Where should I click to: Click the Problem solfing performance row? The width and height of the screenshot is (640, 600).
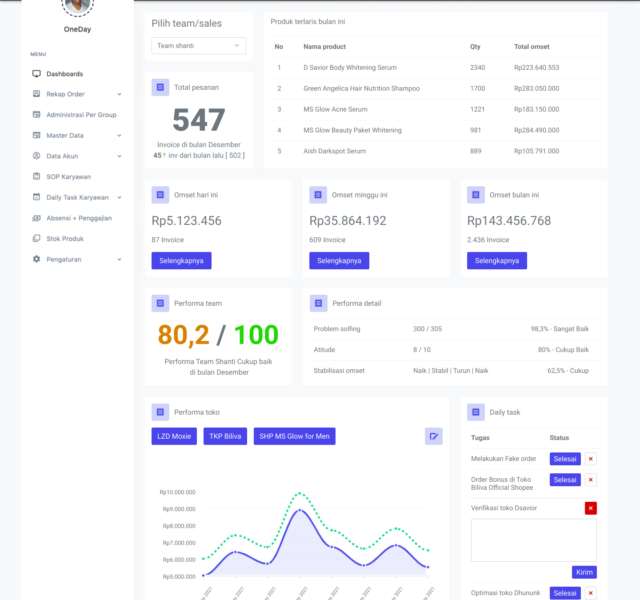(455, 329)
